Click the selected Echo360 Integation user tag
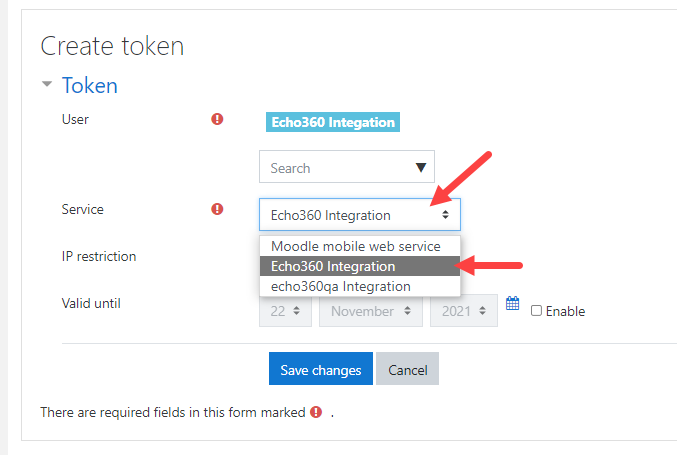 [332, 123]
